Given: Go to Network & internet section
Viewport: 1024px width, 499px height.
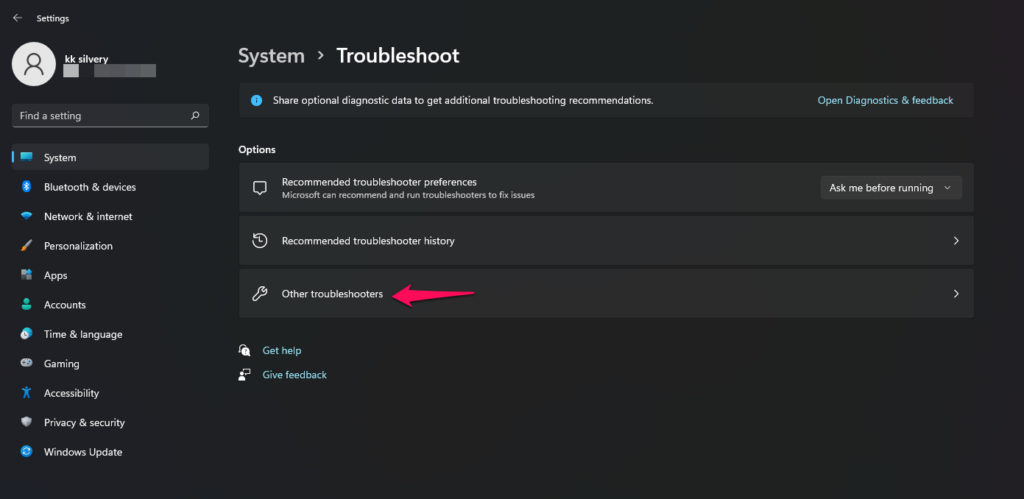Looking at the screenshot, I should click(110, 216).
